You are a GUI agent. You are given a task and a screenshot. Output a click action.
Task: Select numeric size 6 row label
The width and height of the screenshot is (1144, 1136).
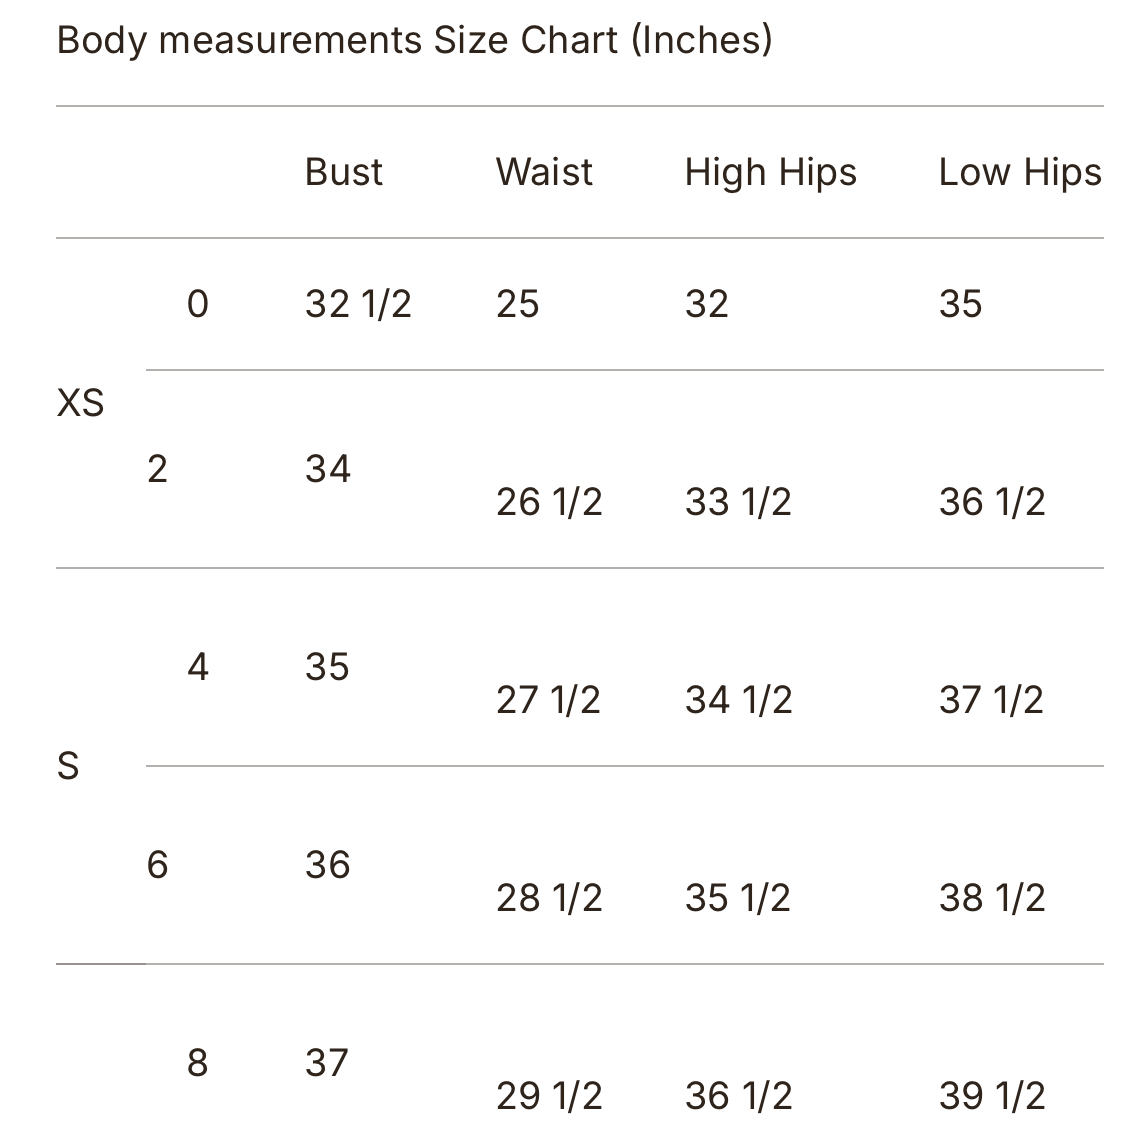(158, 865)
